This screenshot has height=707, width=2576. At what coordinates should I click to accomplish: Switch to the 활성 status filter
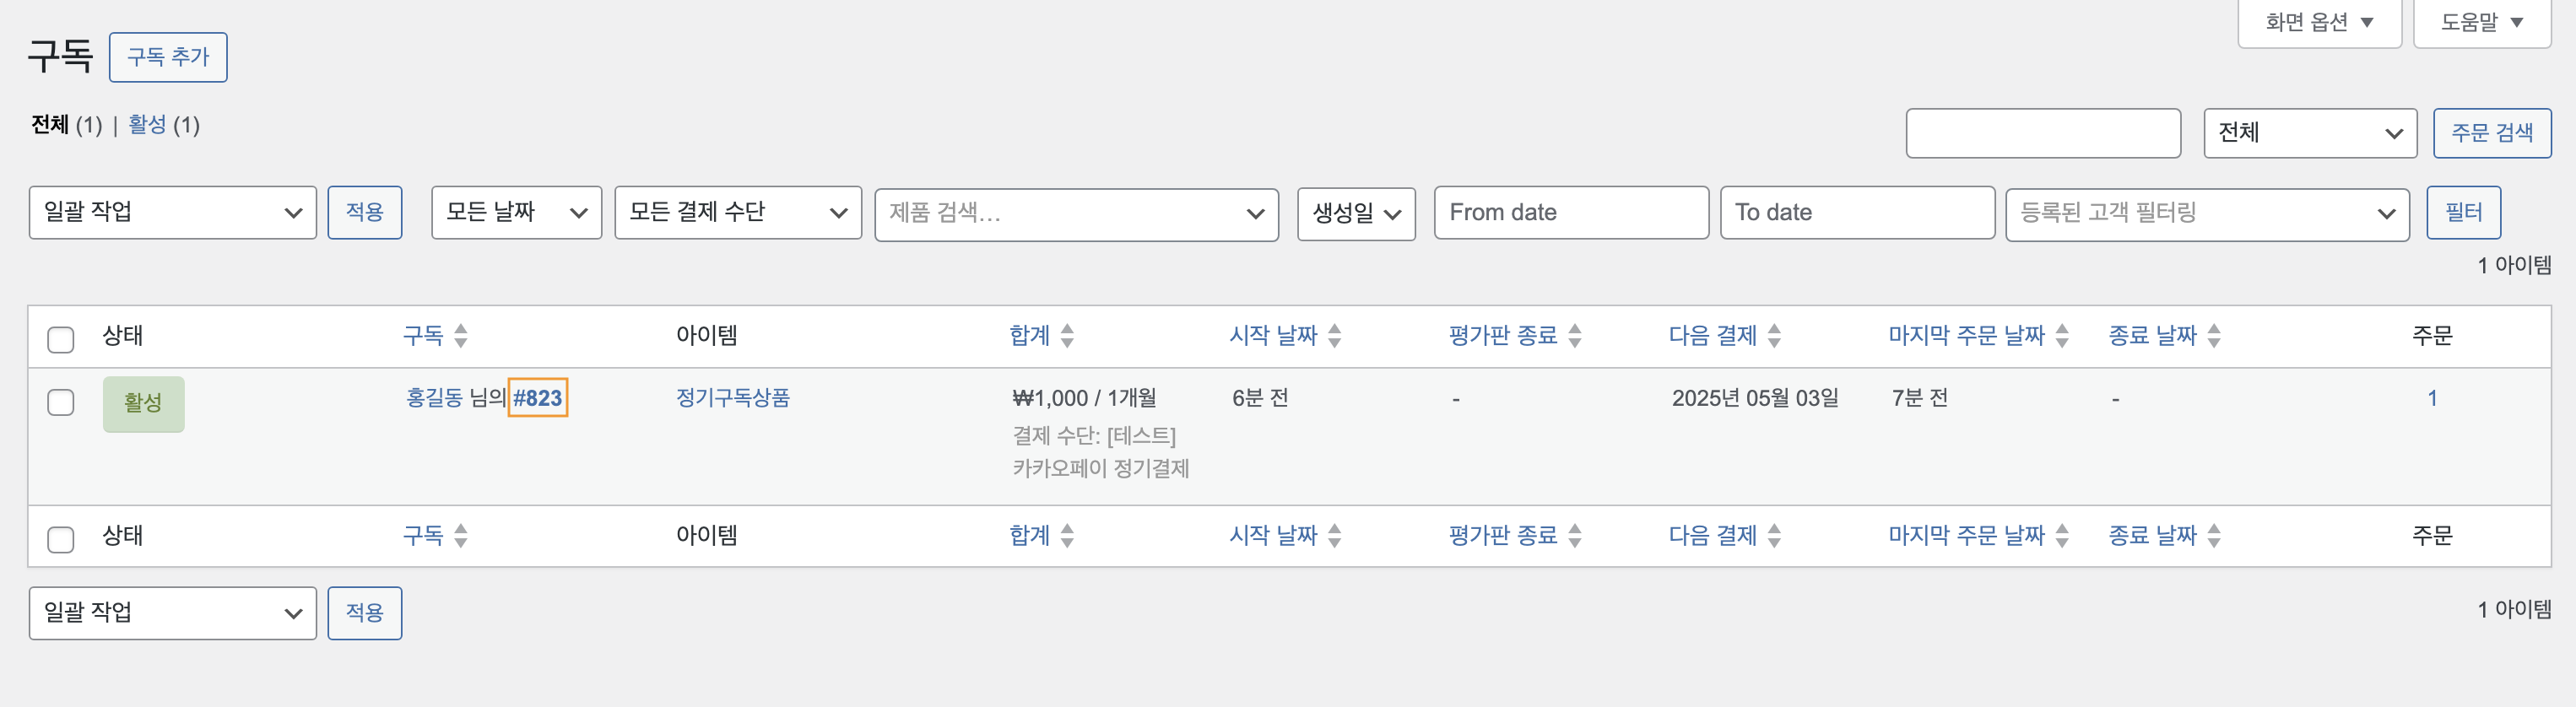tap(147, 124)
